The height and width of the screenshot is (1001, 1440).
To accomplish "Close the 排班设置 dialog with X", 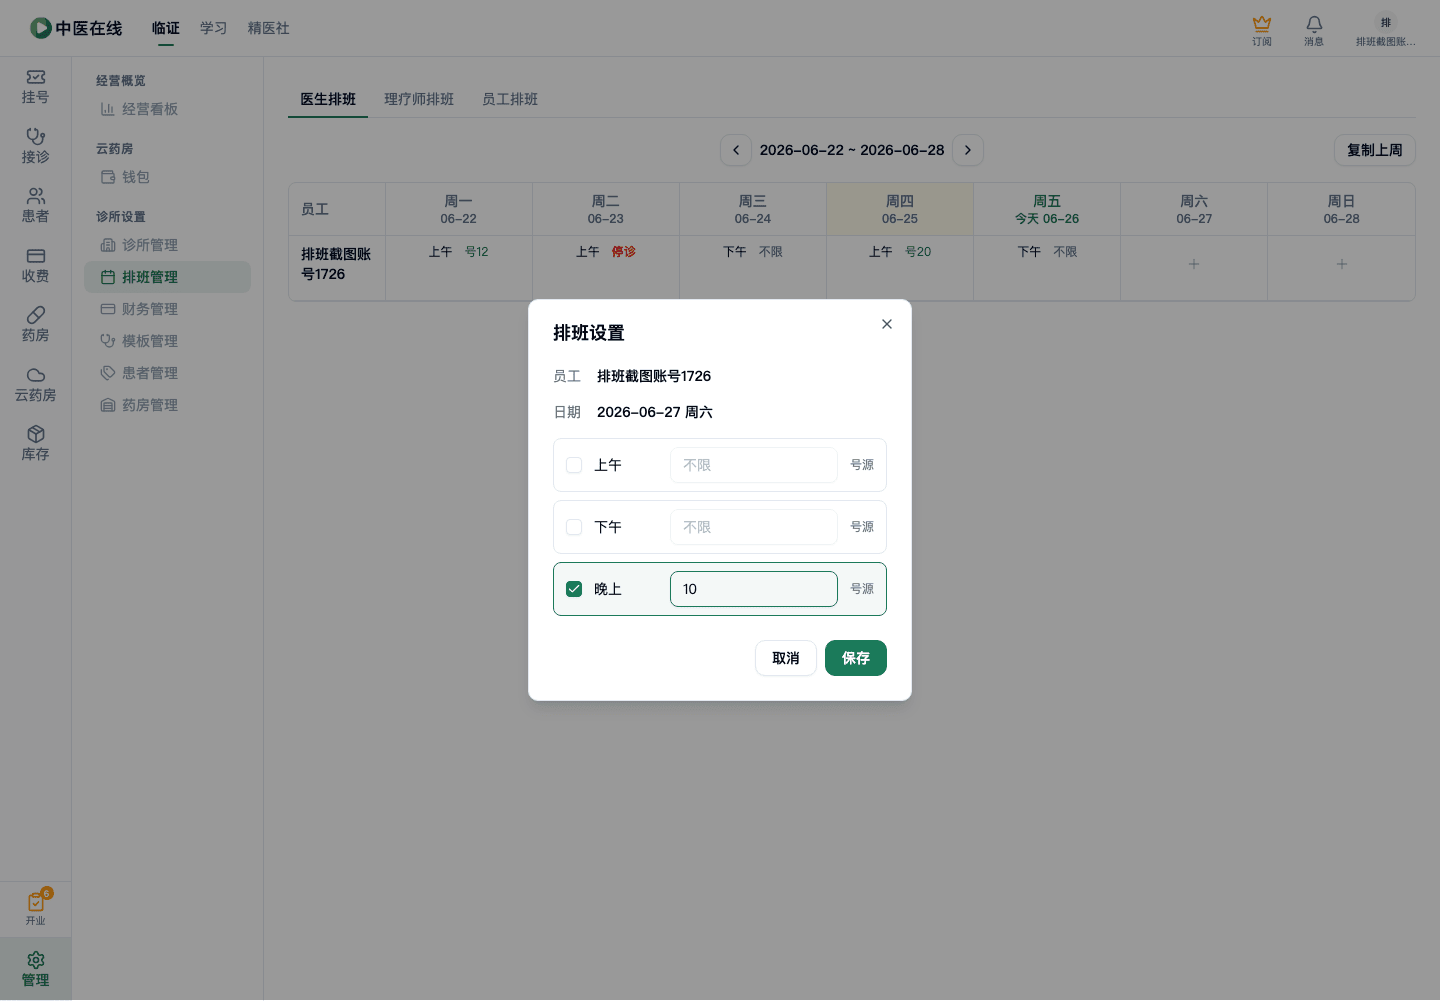I will (x=887, y=324).
